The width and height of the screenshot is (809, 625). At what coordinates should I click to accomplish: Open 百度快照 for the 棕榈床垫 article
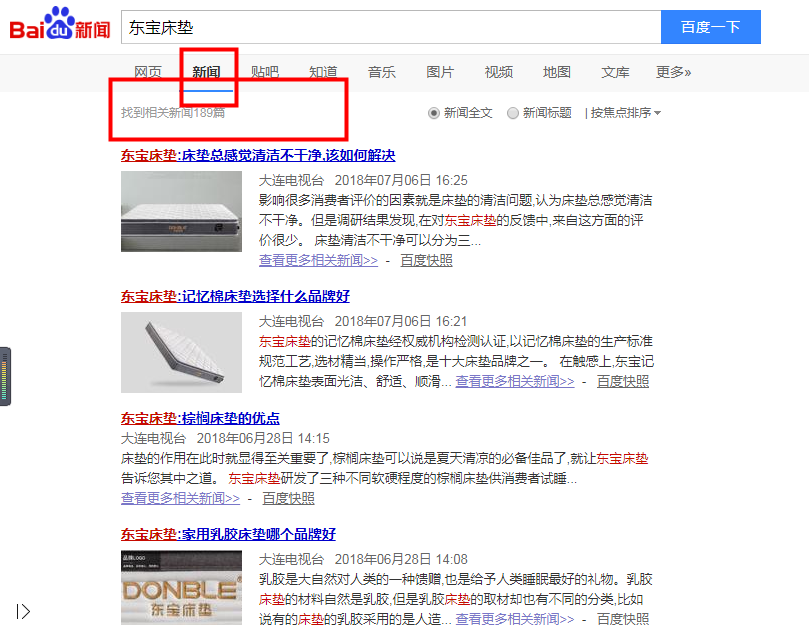288,498
